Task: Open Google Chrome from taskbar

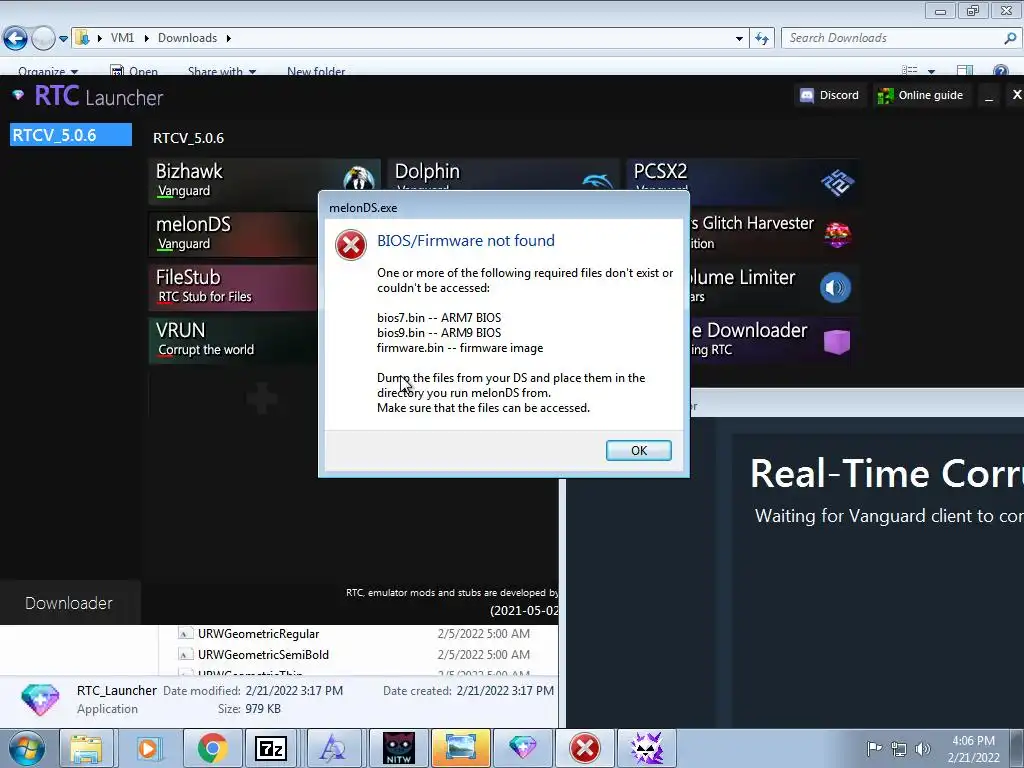Action: click(x=212, y=748)
